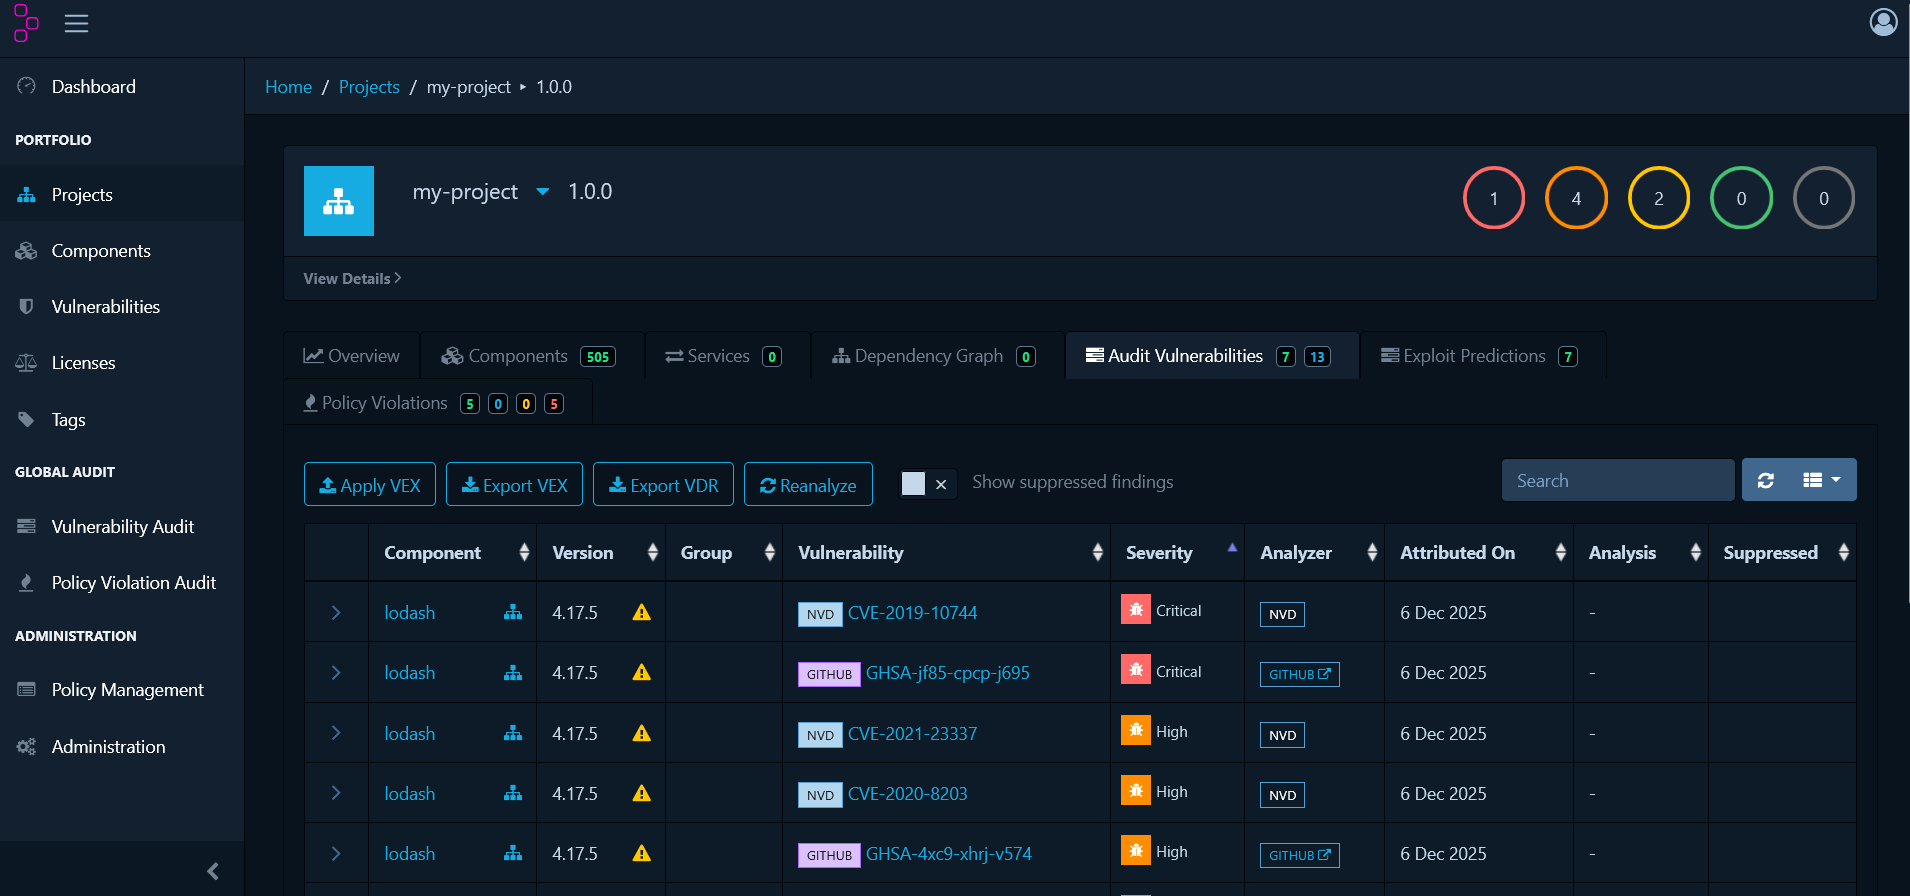Sort by the Attributed On column
Image resolution: width=1910 pixels, height=896 pixels.
click(x=1478, y=553)
